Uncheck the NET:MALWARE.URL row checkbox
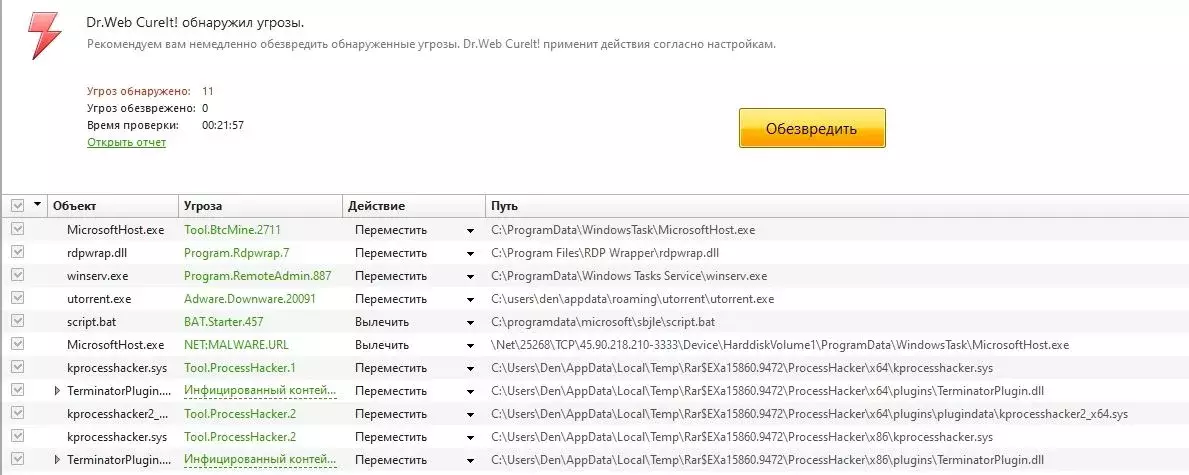 coord(17,344)
